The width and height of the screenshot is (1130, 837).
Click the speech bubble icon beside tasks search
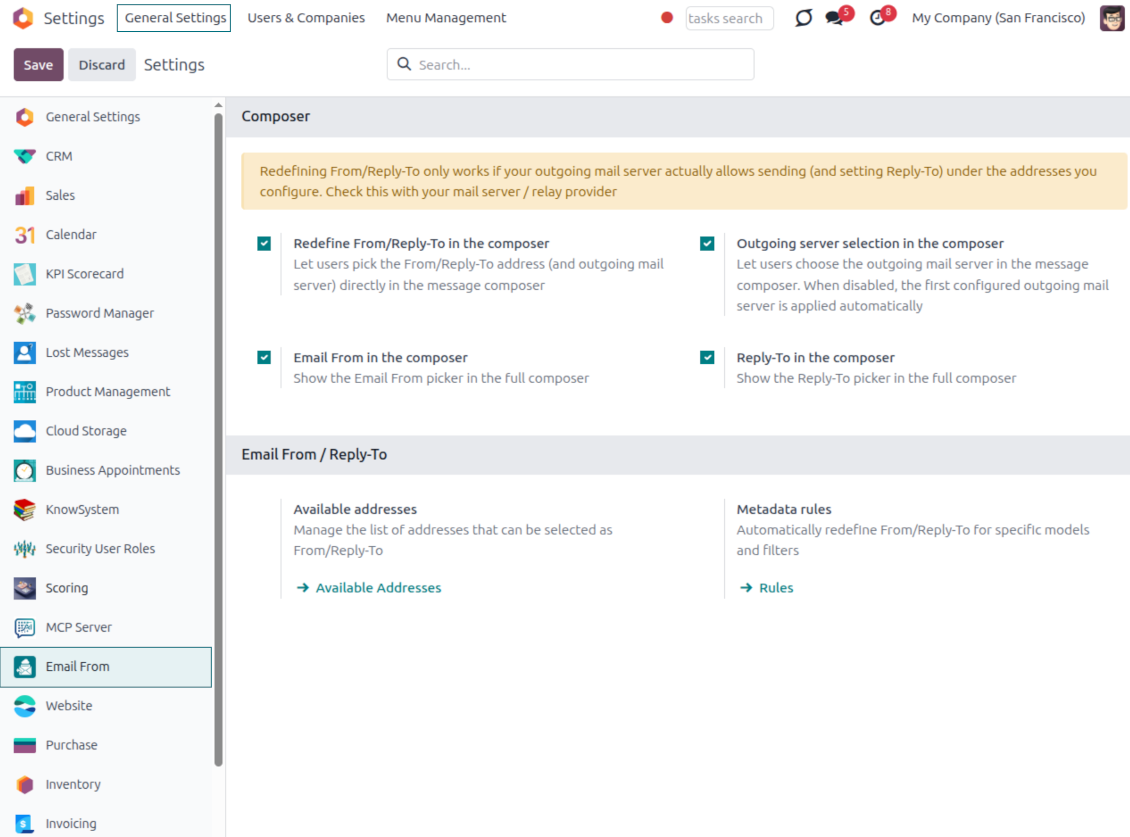pos(804,18)
